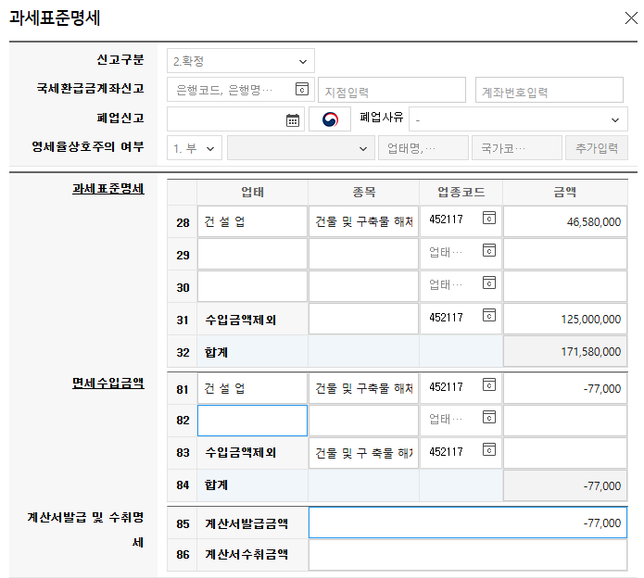Click the 지점입력 branch input field
This screenshot has width=644, height=578.
[x=392, y=91]
